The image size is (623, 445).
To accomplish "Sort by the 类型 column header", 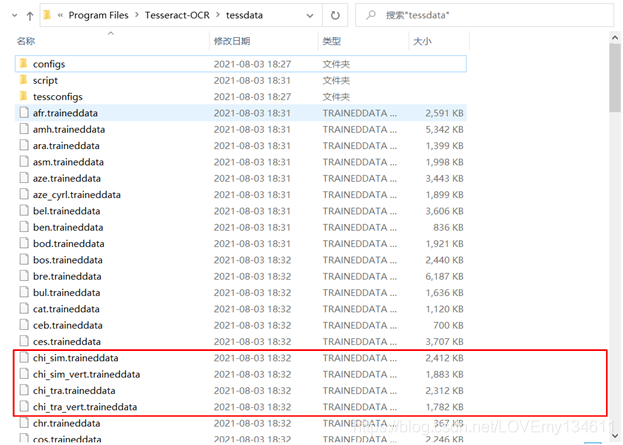I will (x=332, y=41).
